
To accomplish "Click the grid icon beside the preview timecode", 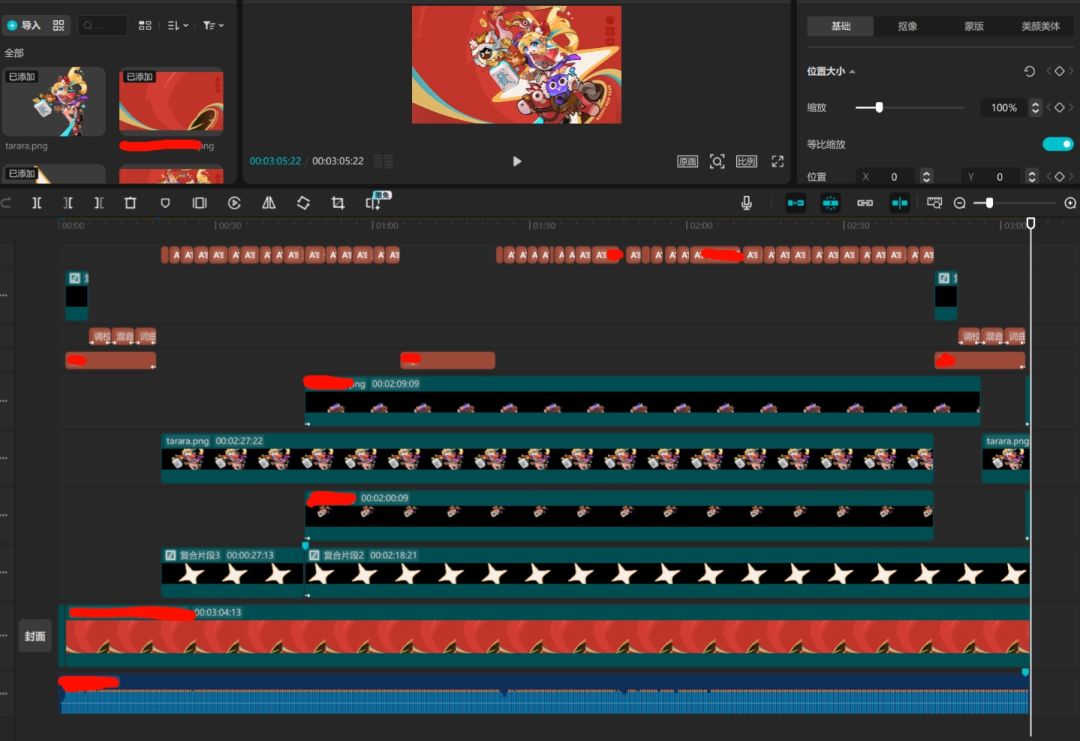I will (383, 161).
